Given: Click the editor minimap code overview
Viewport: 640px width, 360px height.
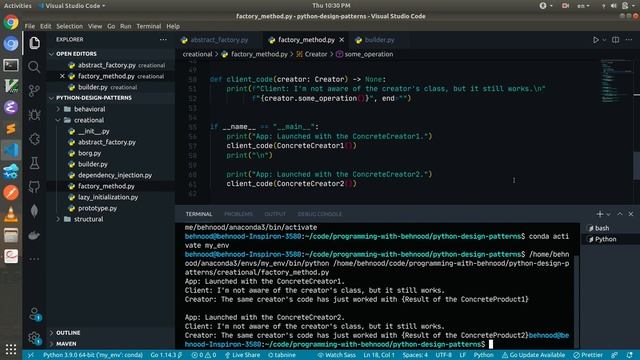Looking at the screenshot, I should [x=616, y=82].
